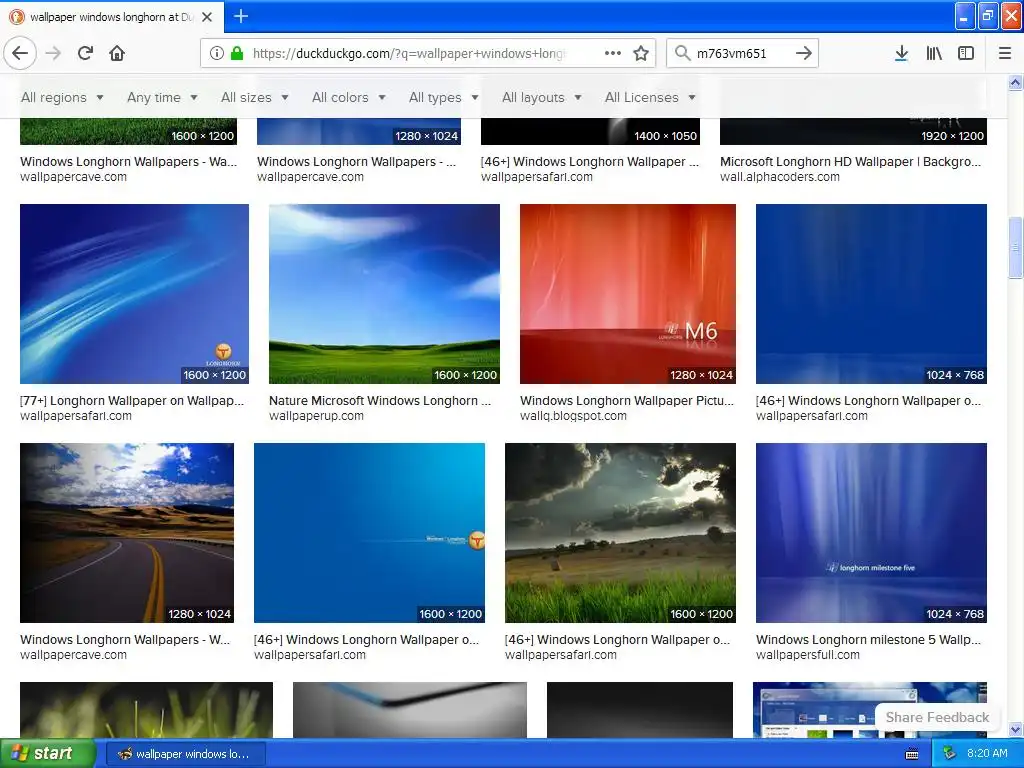Open Nature Microsoft Windows Longhorn title link
The image size is (1024, 768).
pos(380,400)
